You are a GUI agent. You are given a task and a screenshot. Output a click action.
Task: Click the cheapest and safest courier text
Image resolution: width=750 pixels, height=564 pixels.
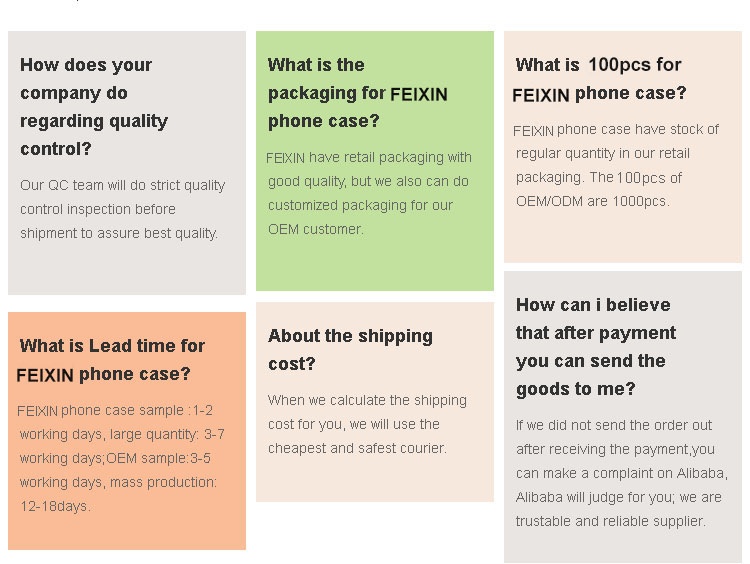coord(357,448)
